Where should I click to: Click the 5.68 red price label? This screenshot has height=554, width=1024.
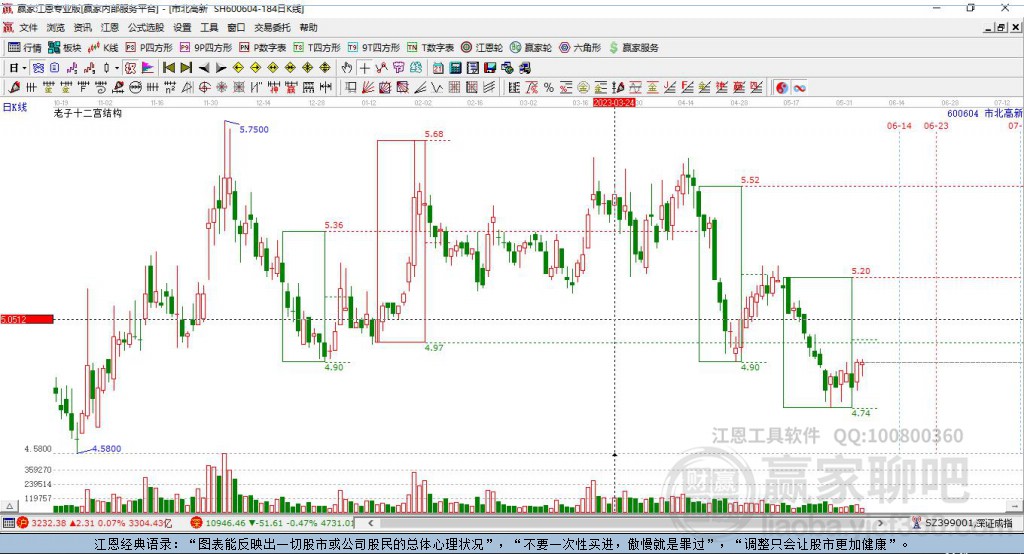click(434, 134)
